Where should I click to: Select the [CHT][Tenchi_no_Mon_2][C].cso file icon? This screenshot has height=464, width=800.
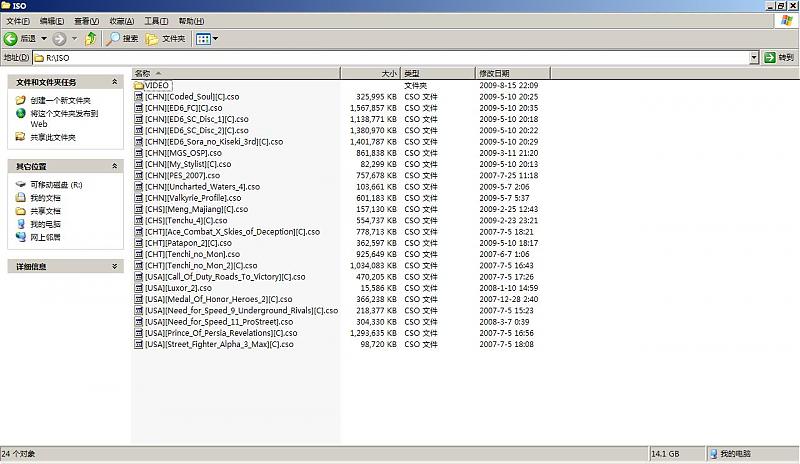[138, 265]
